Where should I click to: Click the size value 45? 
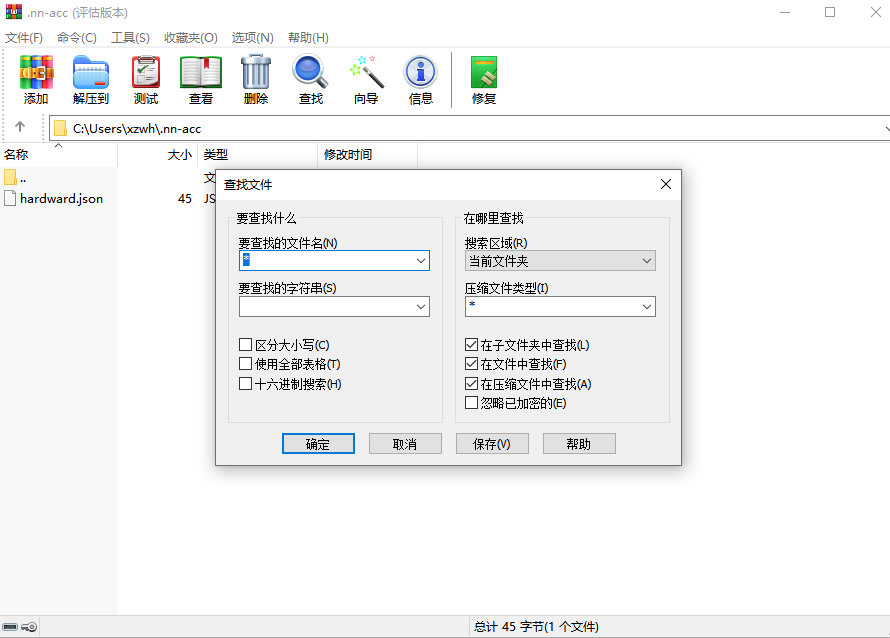click(x=185, y=199)
